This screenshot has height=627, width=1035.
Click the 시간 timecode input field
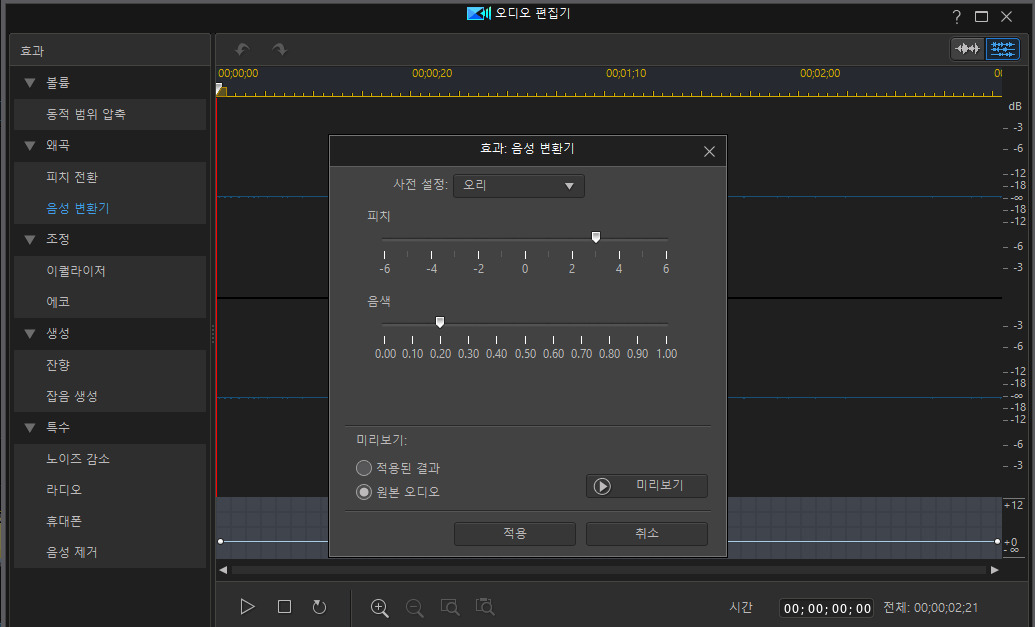827,608
